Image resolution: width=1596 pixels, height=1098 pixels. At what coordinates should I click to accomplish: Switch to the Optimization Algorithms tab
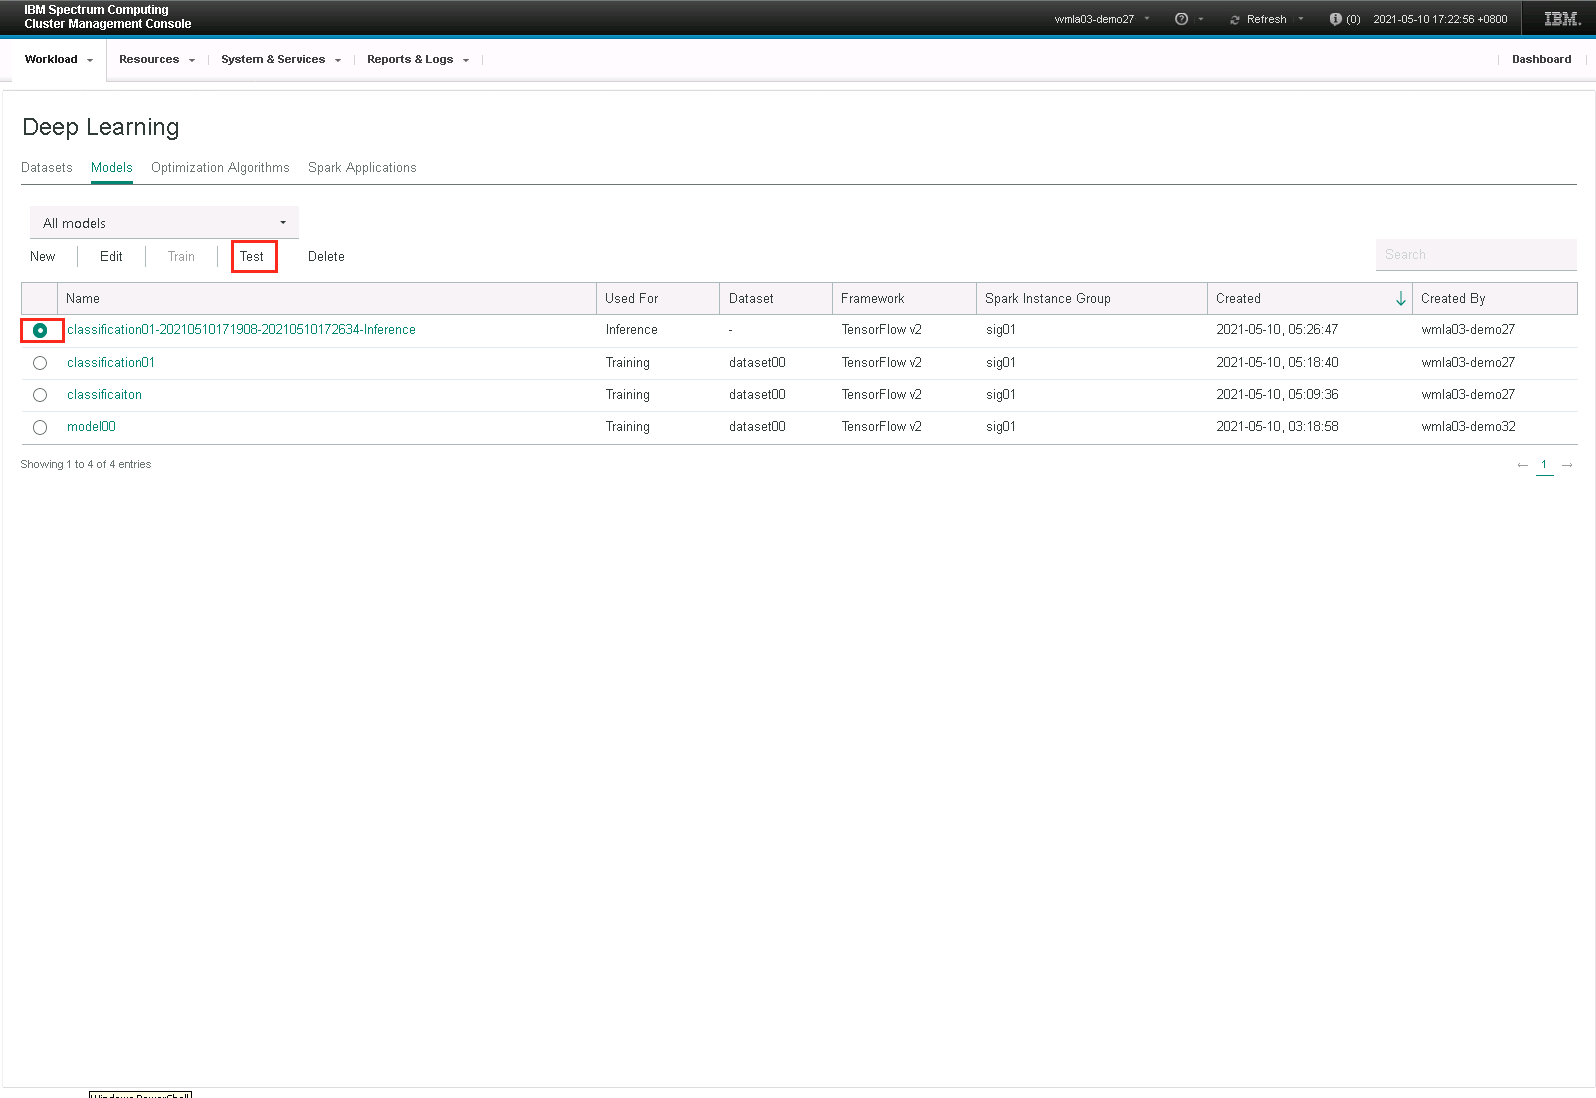tap(220, 167)
